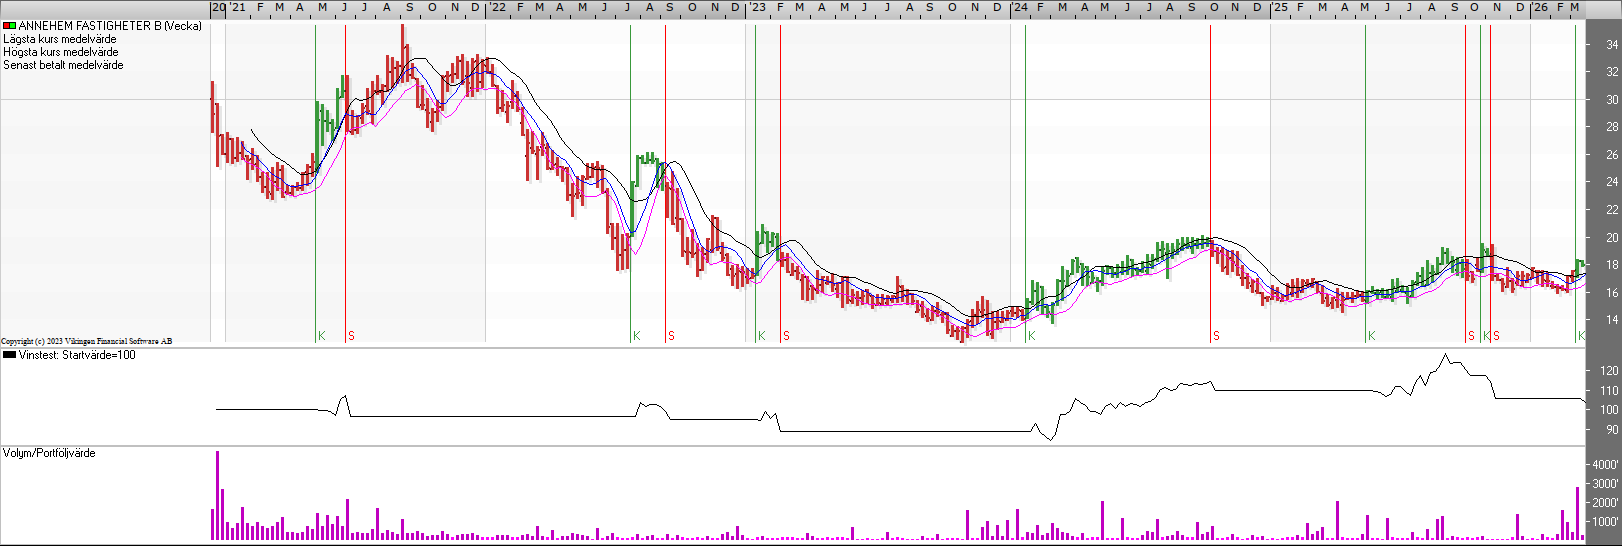Click the green K buy marker in mid-2022
The height and width of the screenshot is (546, 1622).
636,336
